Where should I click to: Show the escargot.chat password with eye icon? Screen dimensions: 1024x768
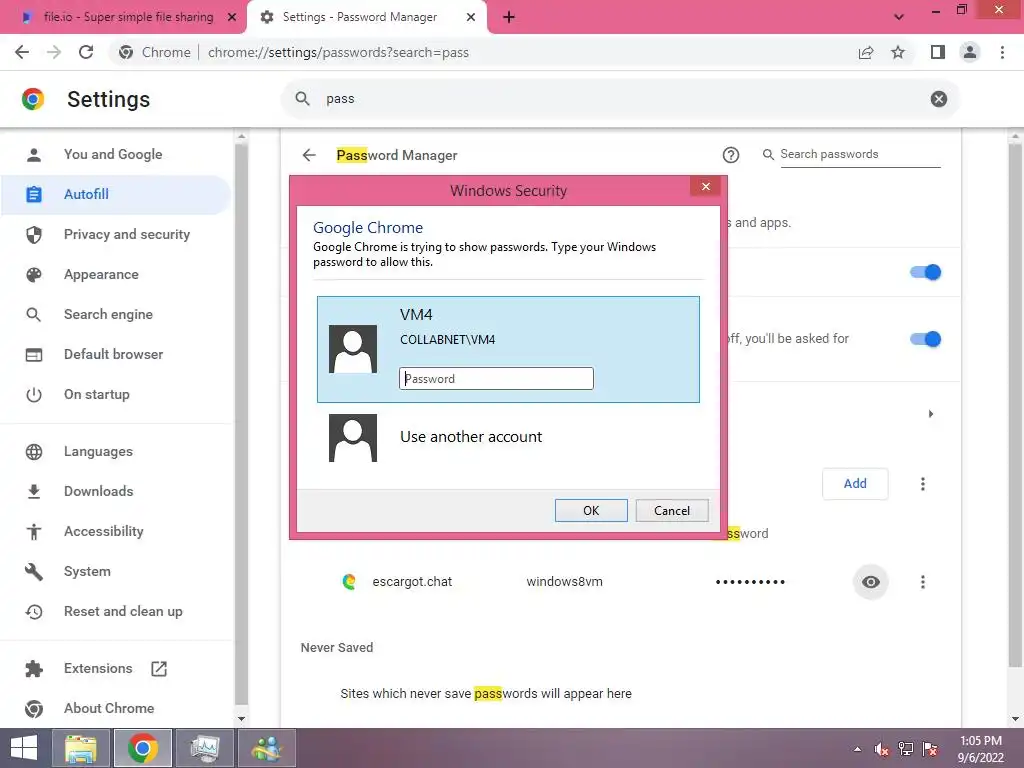point(871,581)
